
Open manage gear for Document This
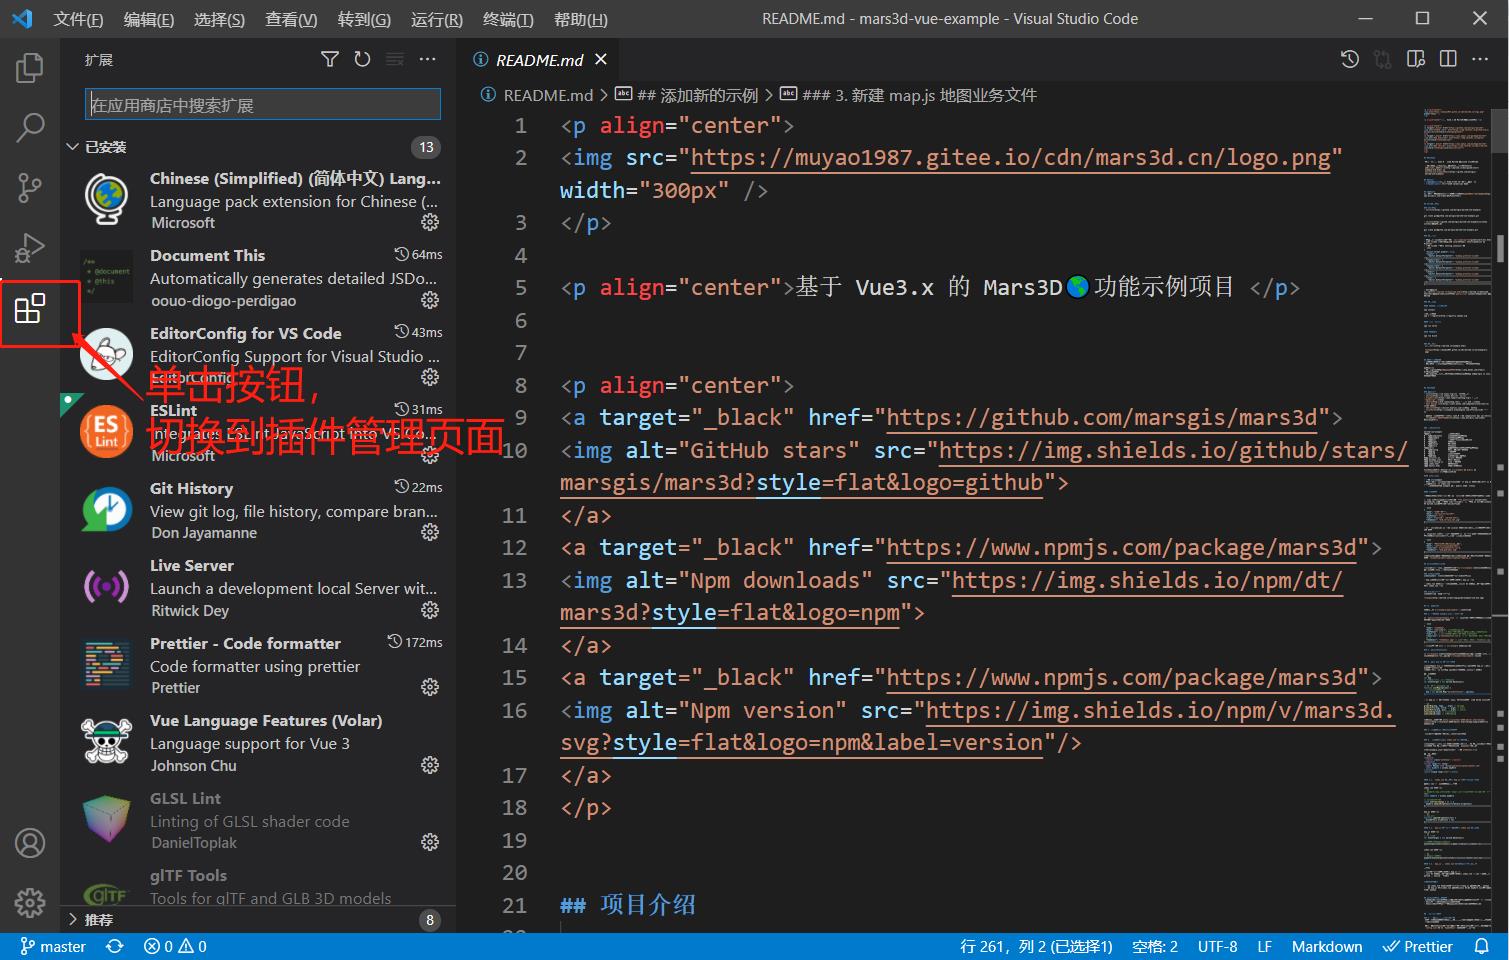430,300
